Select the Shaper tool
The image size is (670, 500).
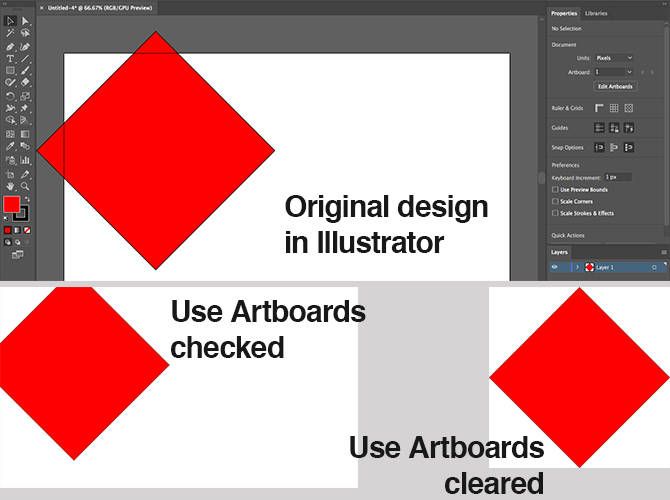(x=10, y=82)
